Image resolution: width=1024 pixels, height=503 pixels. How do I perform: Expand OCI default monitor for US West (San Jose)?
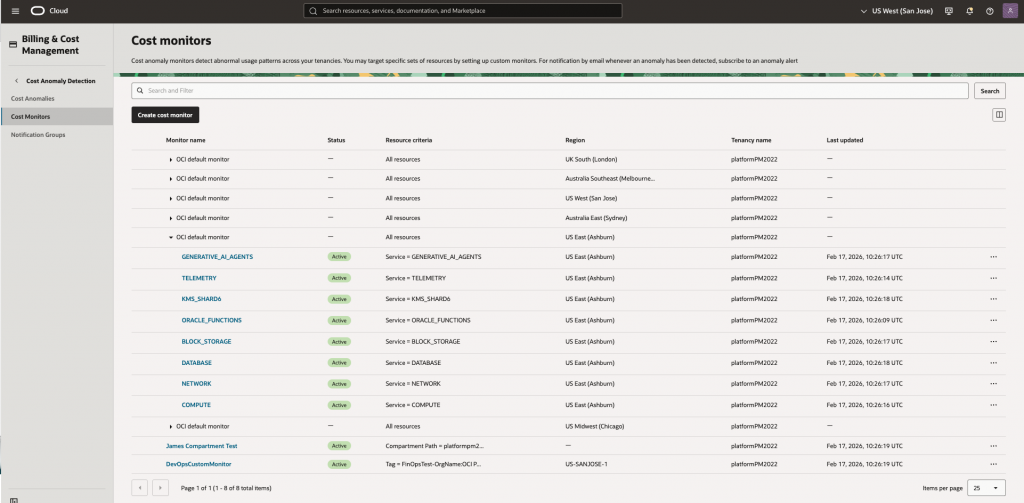point(171,199)
